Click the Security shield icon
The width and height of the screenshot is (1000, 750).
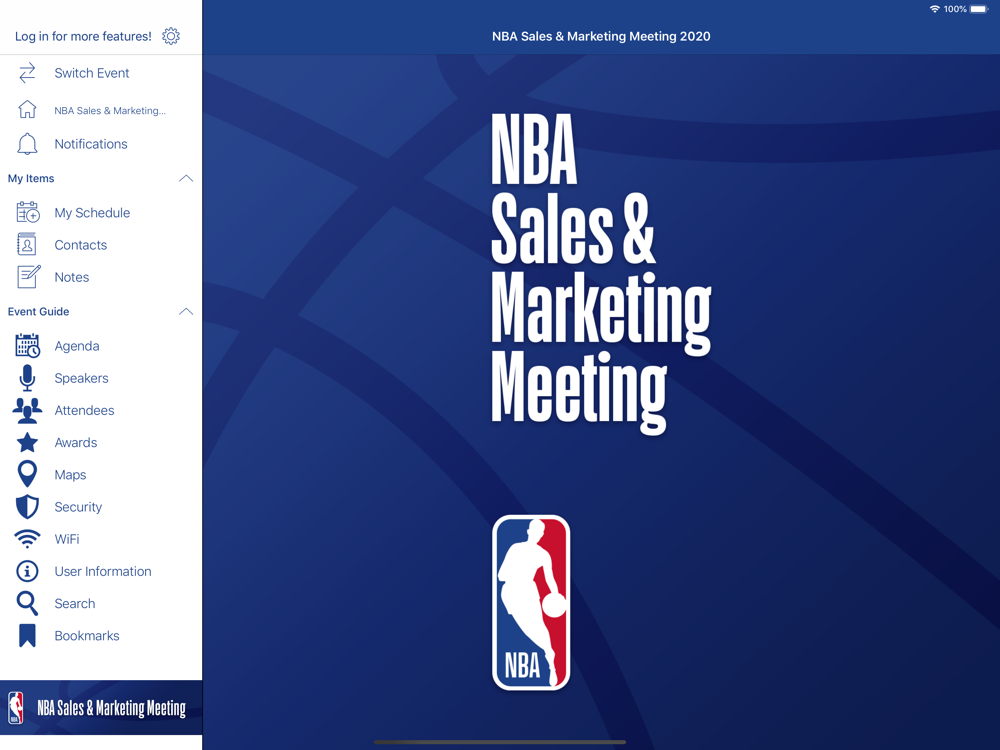click(x=27, y=507)
